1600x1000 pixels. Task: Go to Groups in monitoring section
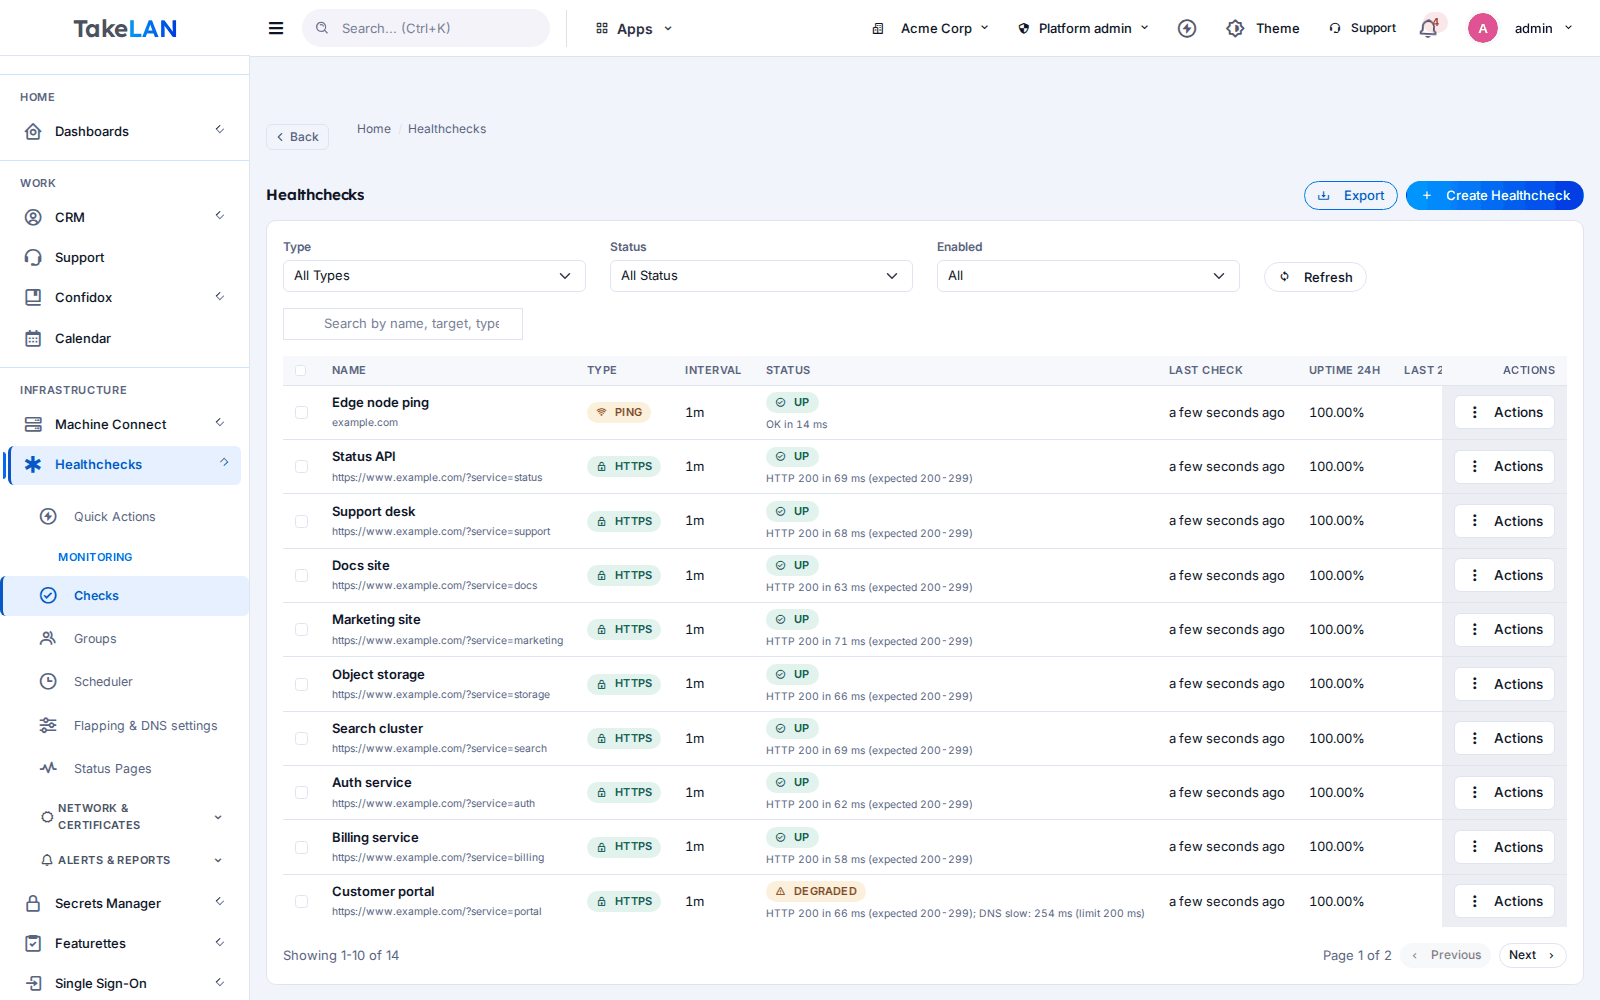coord(95,639)
